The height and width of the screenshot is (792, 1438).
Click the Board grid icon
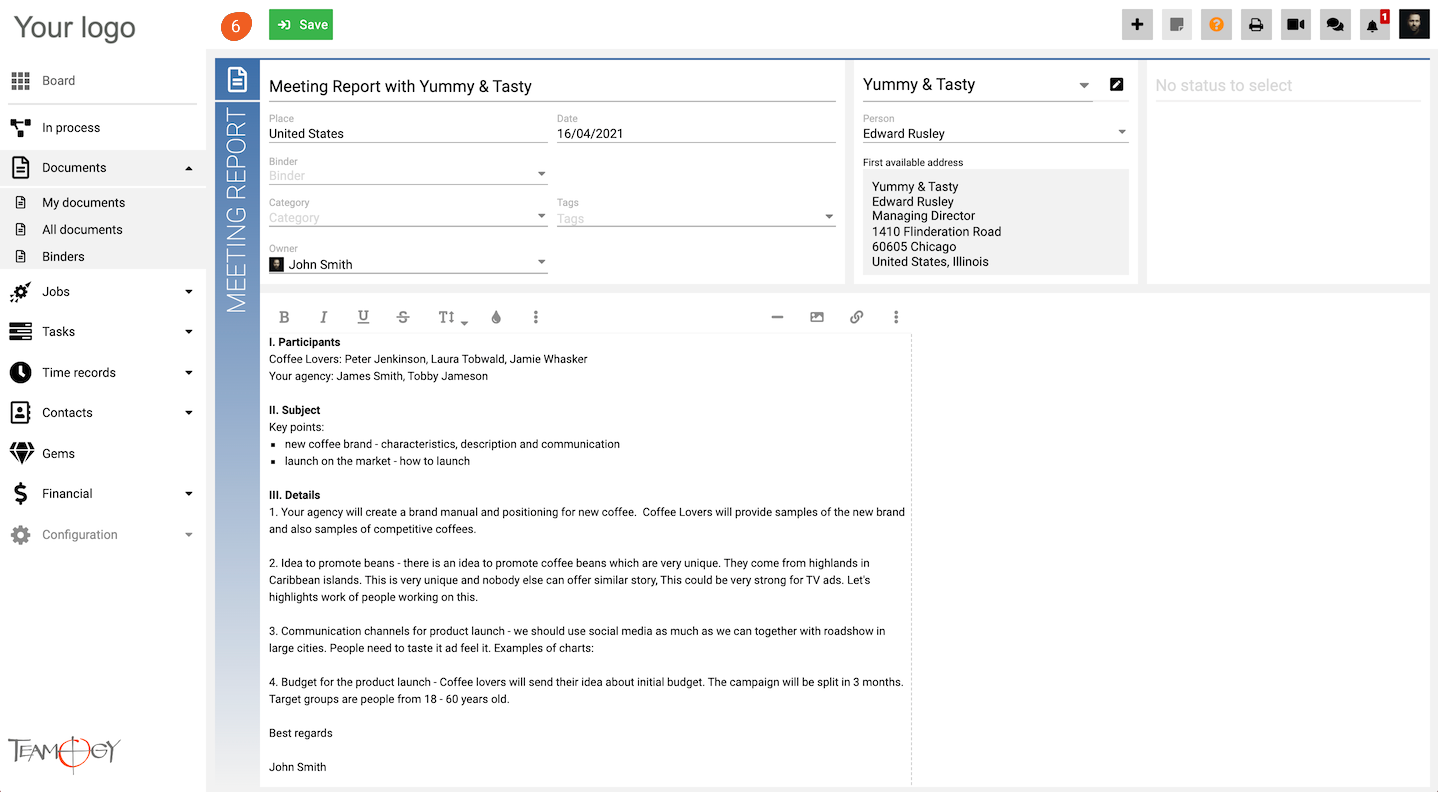tap(20, 81)
